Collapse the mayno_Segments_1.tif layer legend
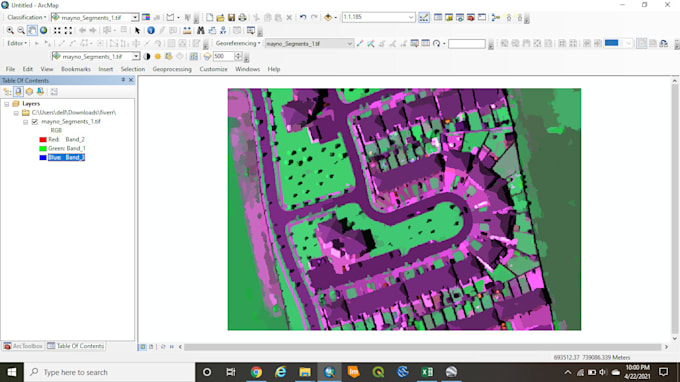This screenshot has height=382, width=680. [x=26, y=122]
